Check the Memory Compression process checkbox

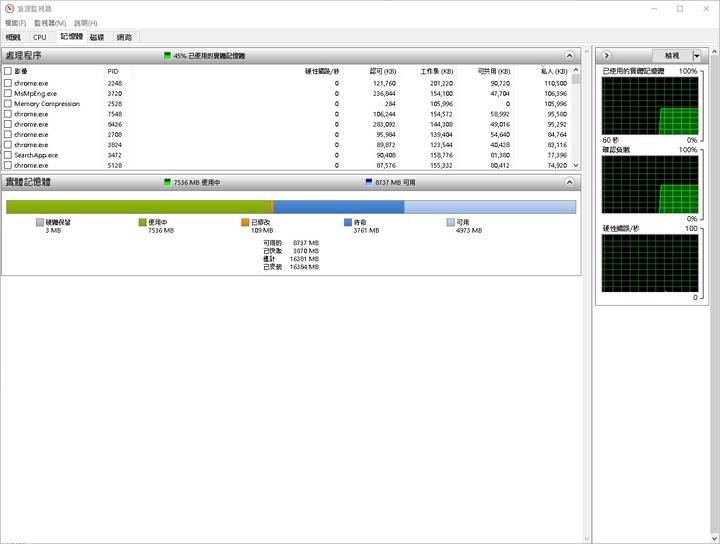tap(8, 104)
